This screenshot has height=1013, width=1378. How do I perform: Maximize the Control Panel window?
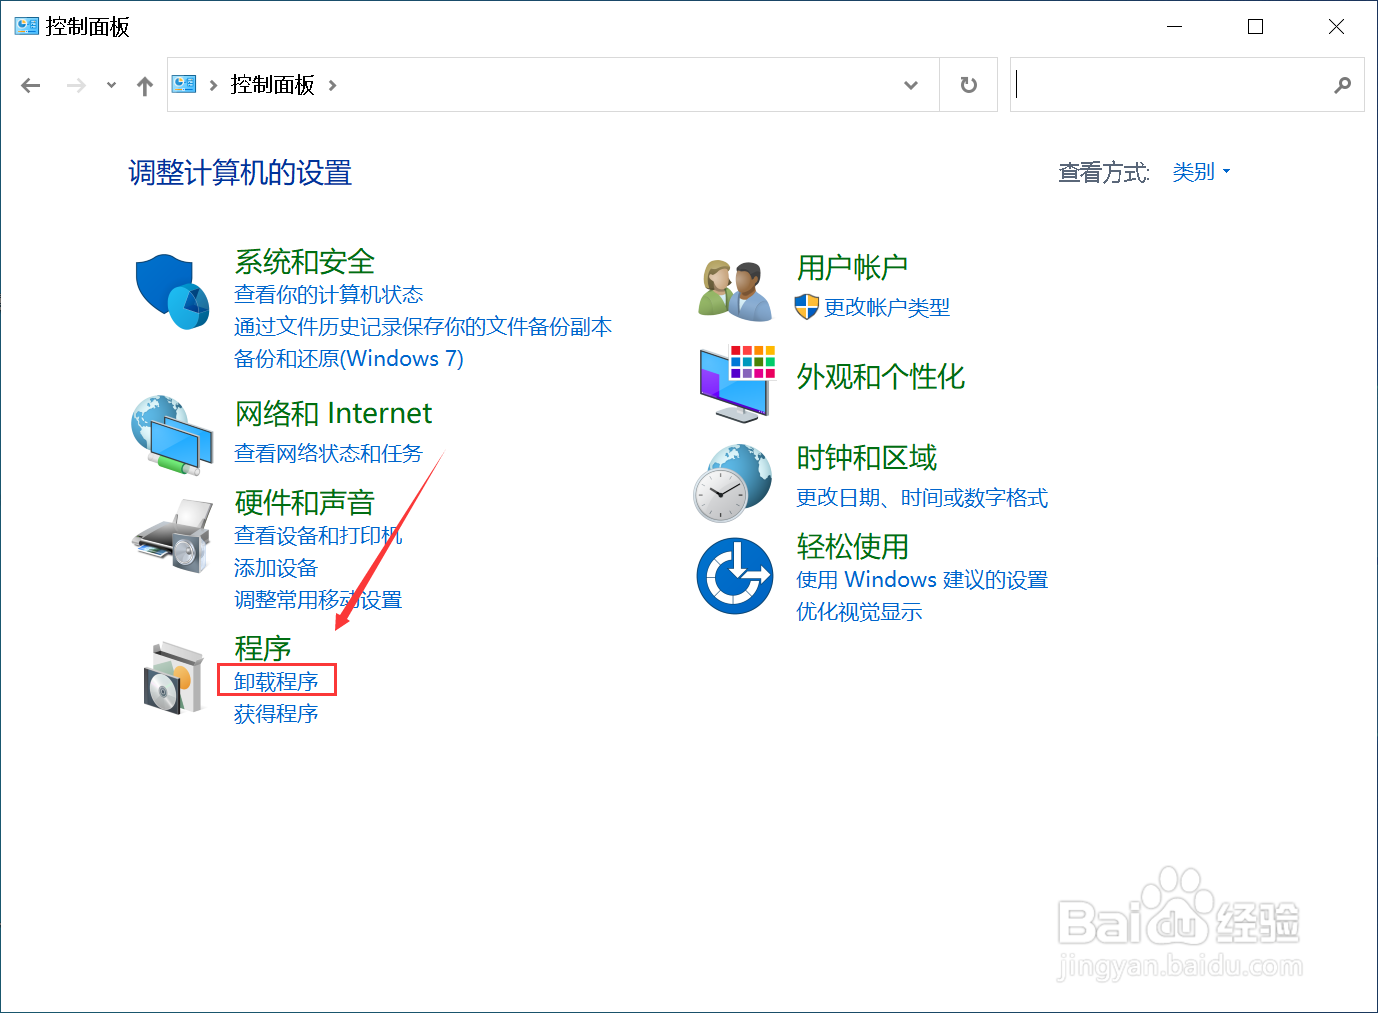(x=1256, y=27)
